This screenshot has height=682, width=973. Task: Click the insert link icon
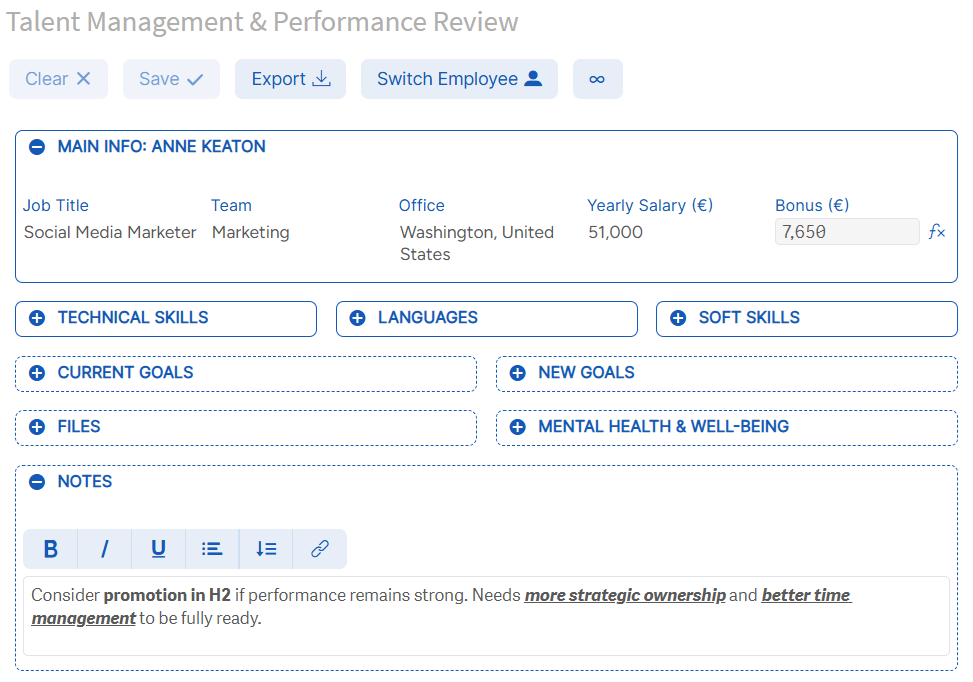pos(320,549)
